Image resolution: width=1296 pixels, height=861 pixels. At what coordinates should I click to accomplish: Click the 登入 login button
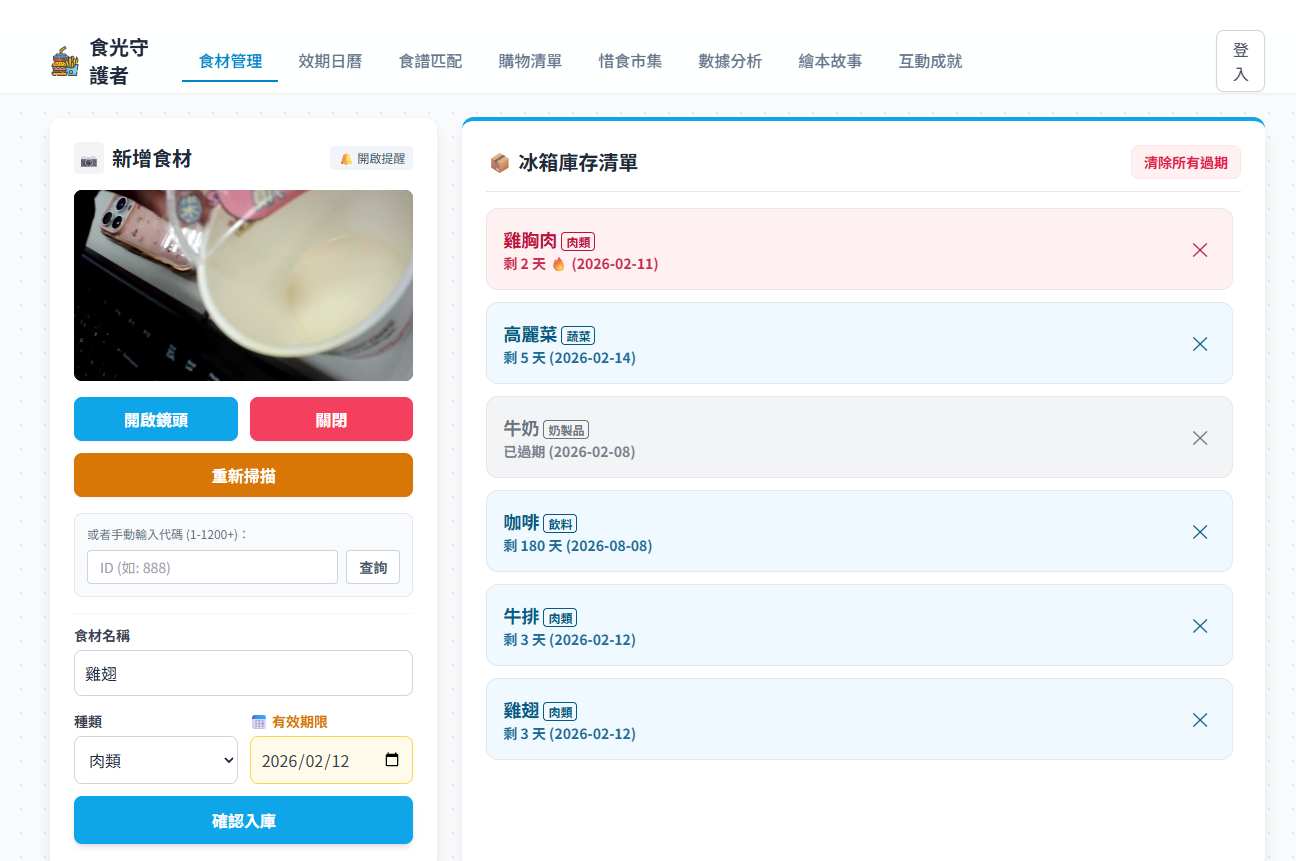[1240, 60]
